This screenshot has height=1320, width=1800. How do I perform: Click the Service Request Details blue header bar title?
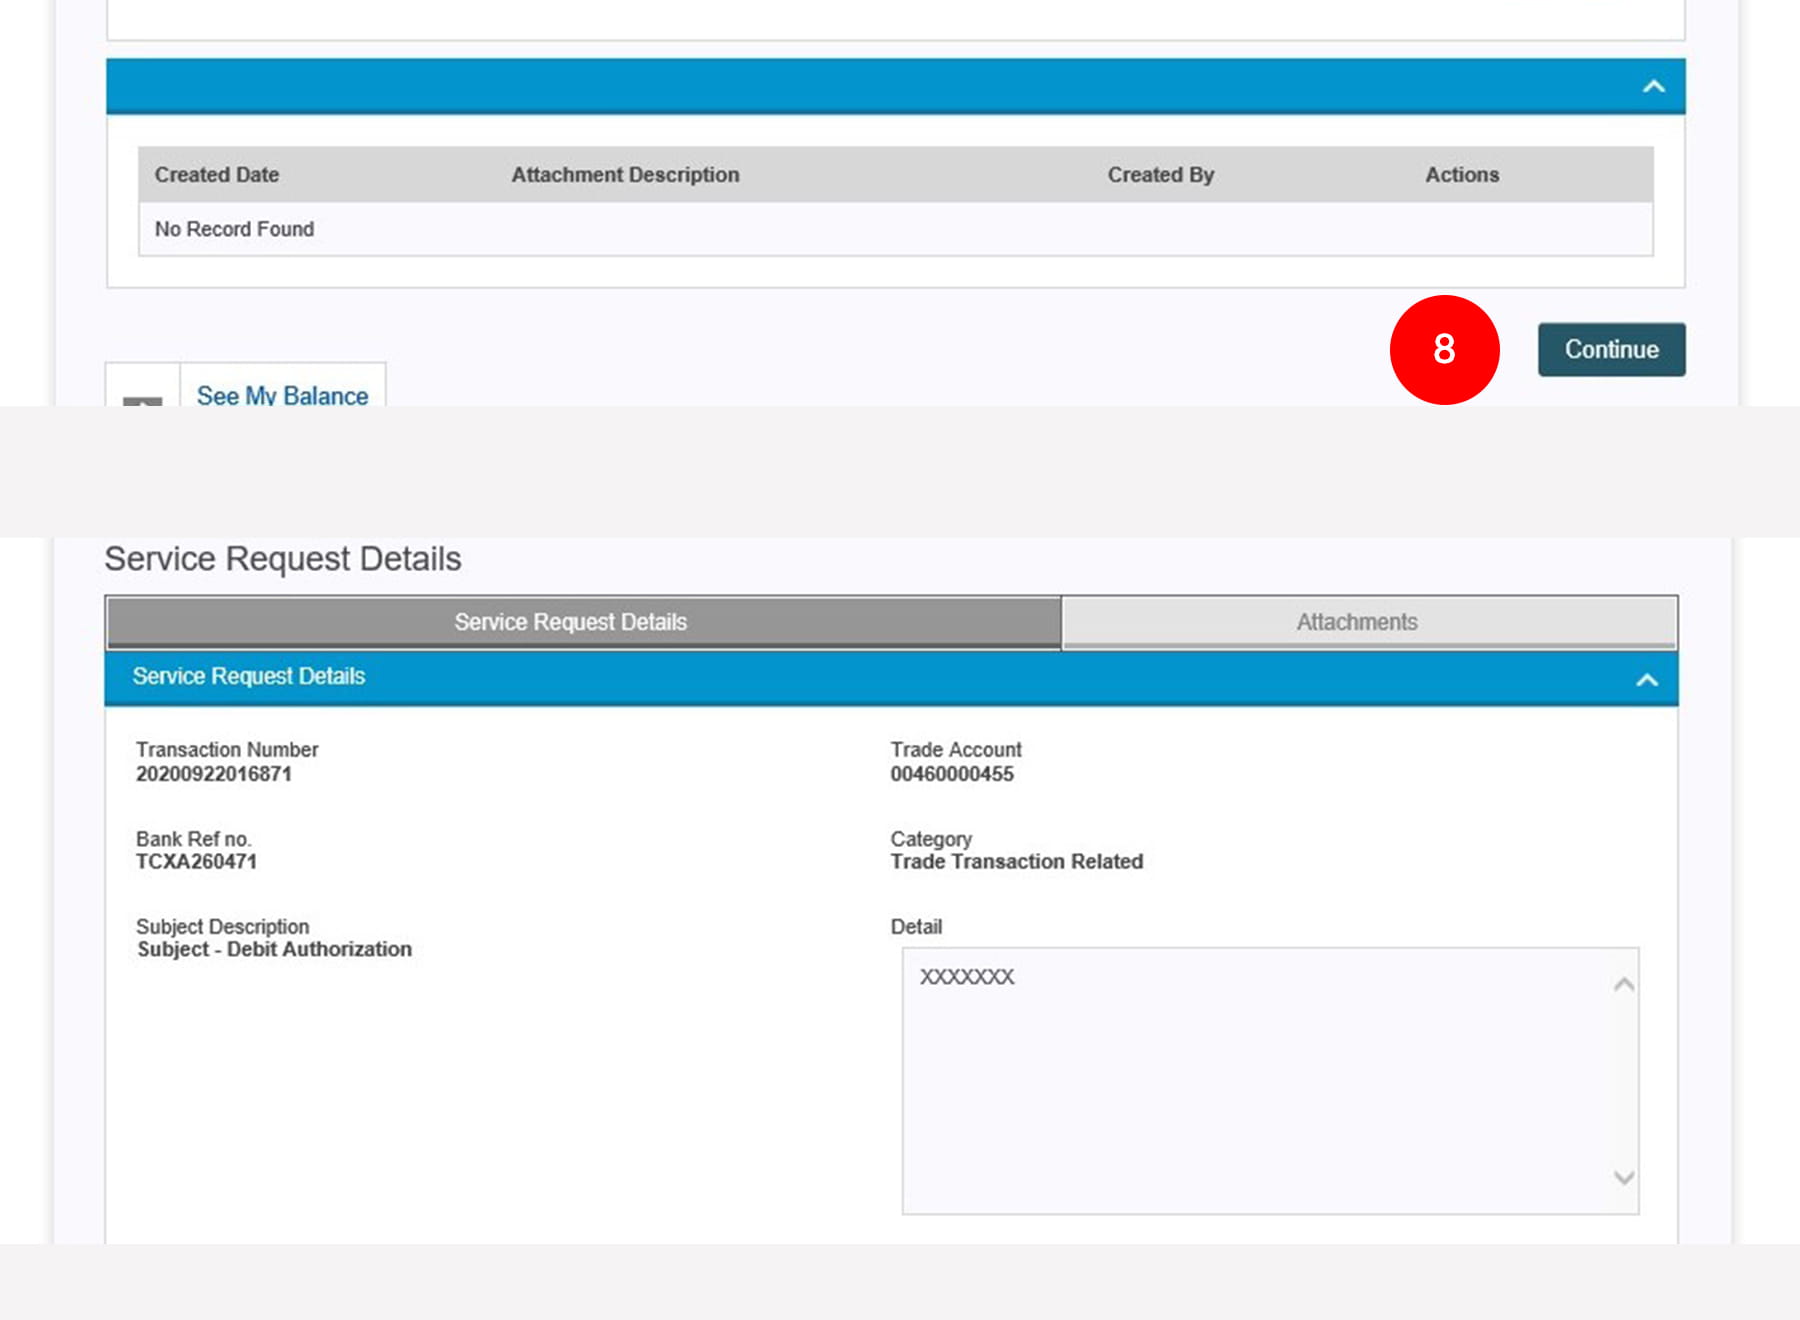[x=249, y=677]
